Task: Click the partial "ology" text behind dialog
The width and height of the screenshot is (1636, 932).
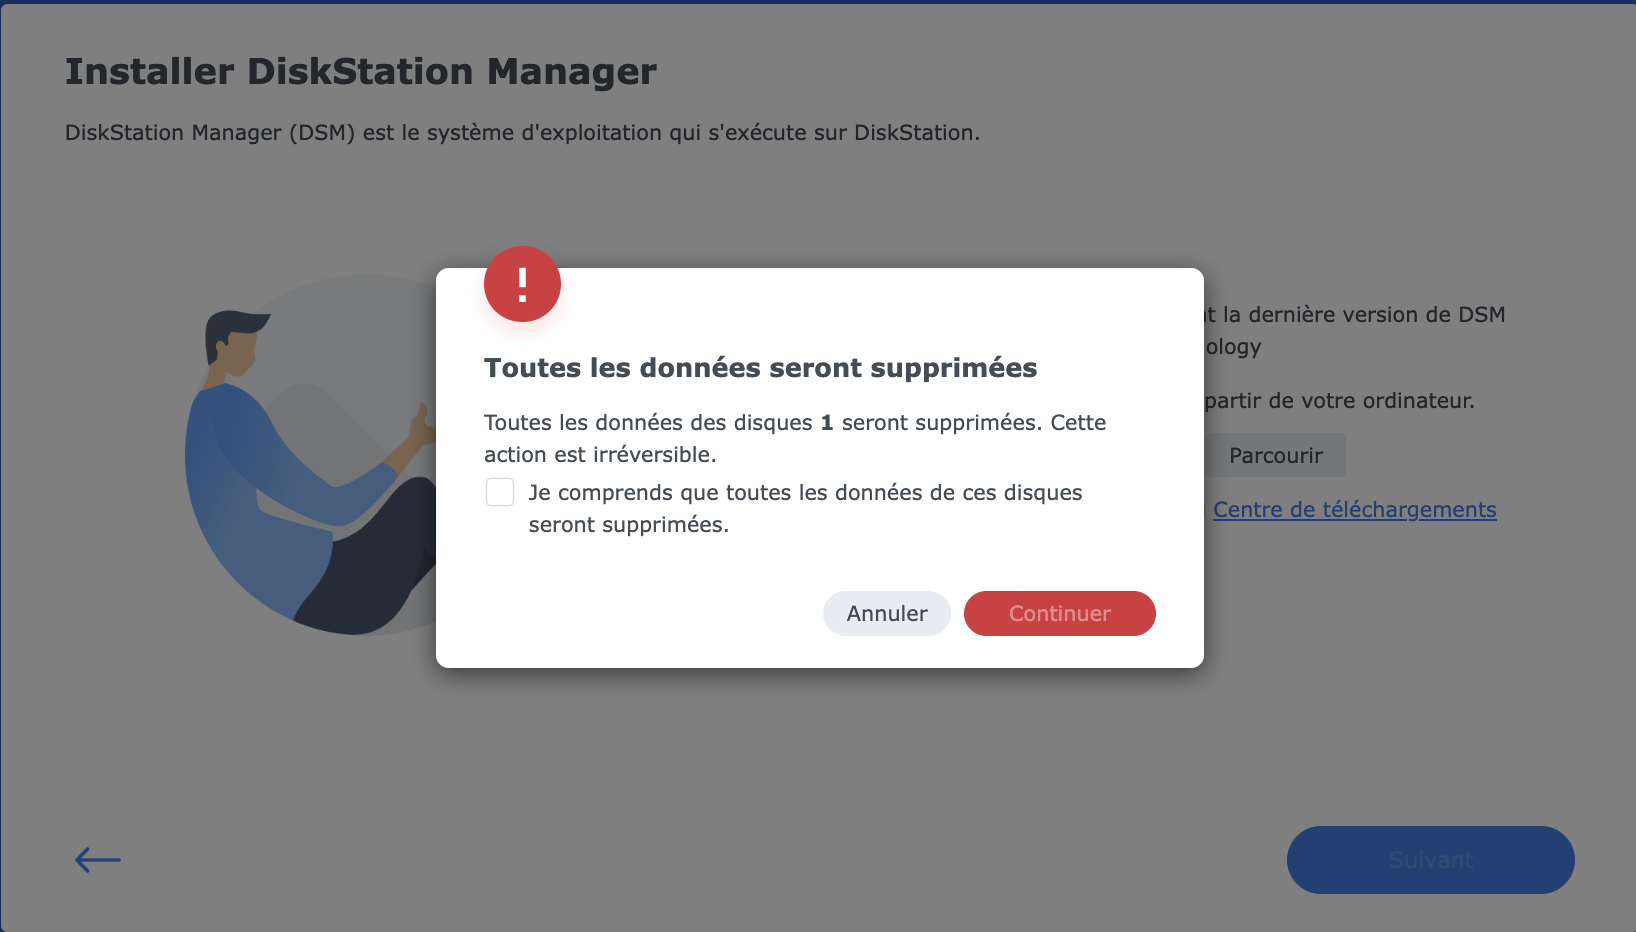Action: (1233, 347)
